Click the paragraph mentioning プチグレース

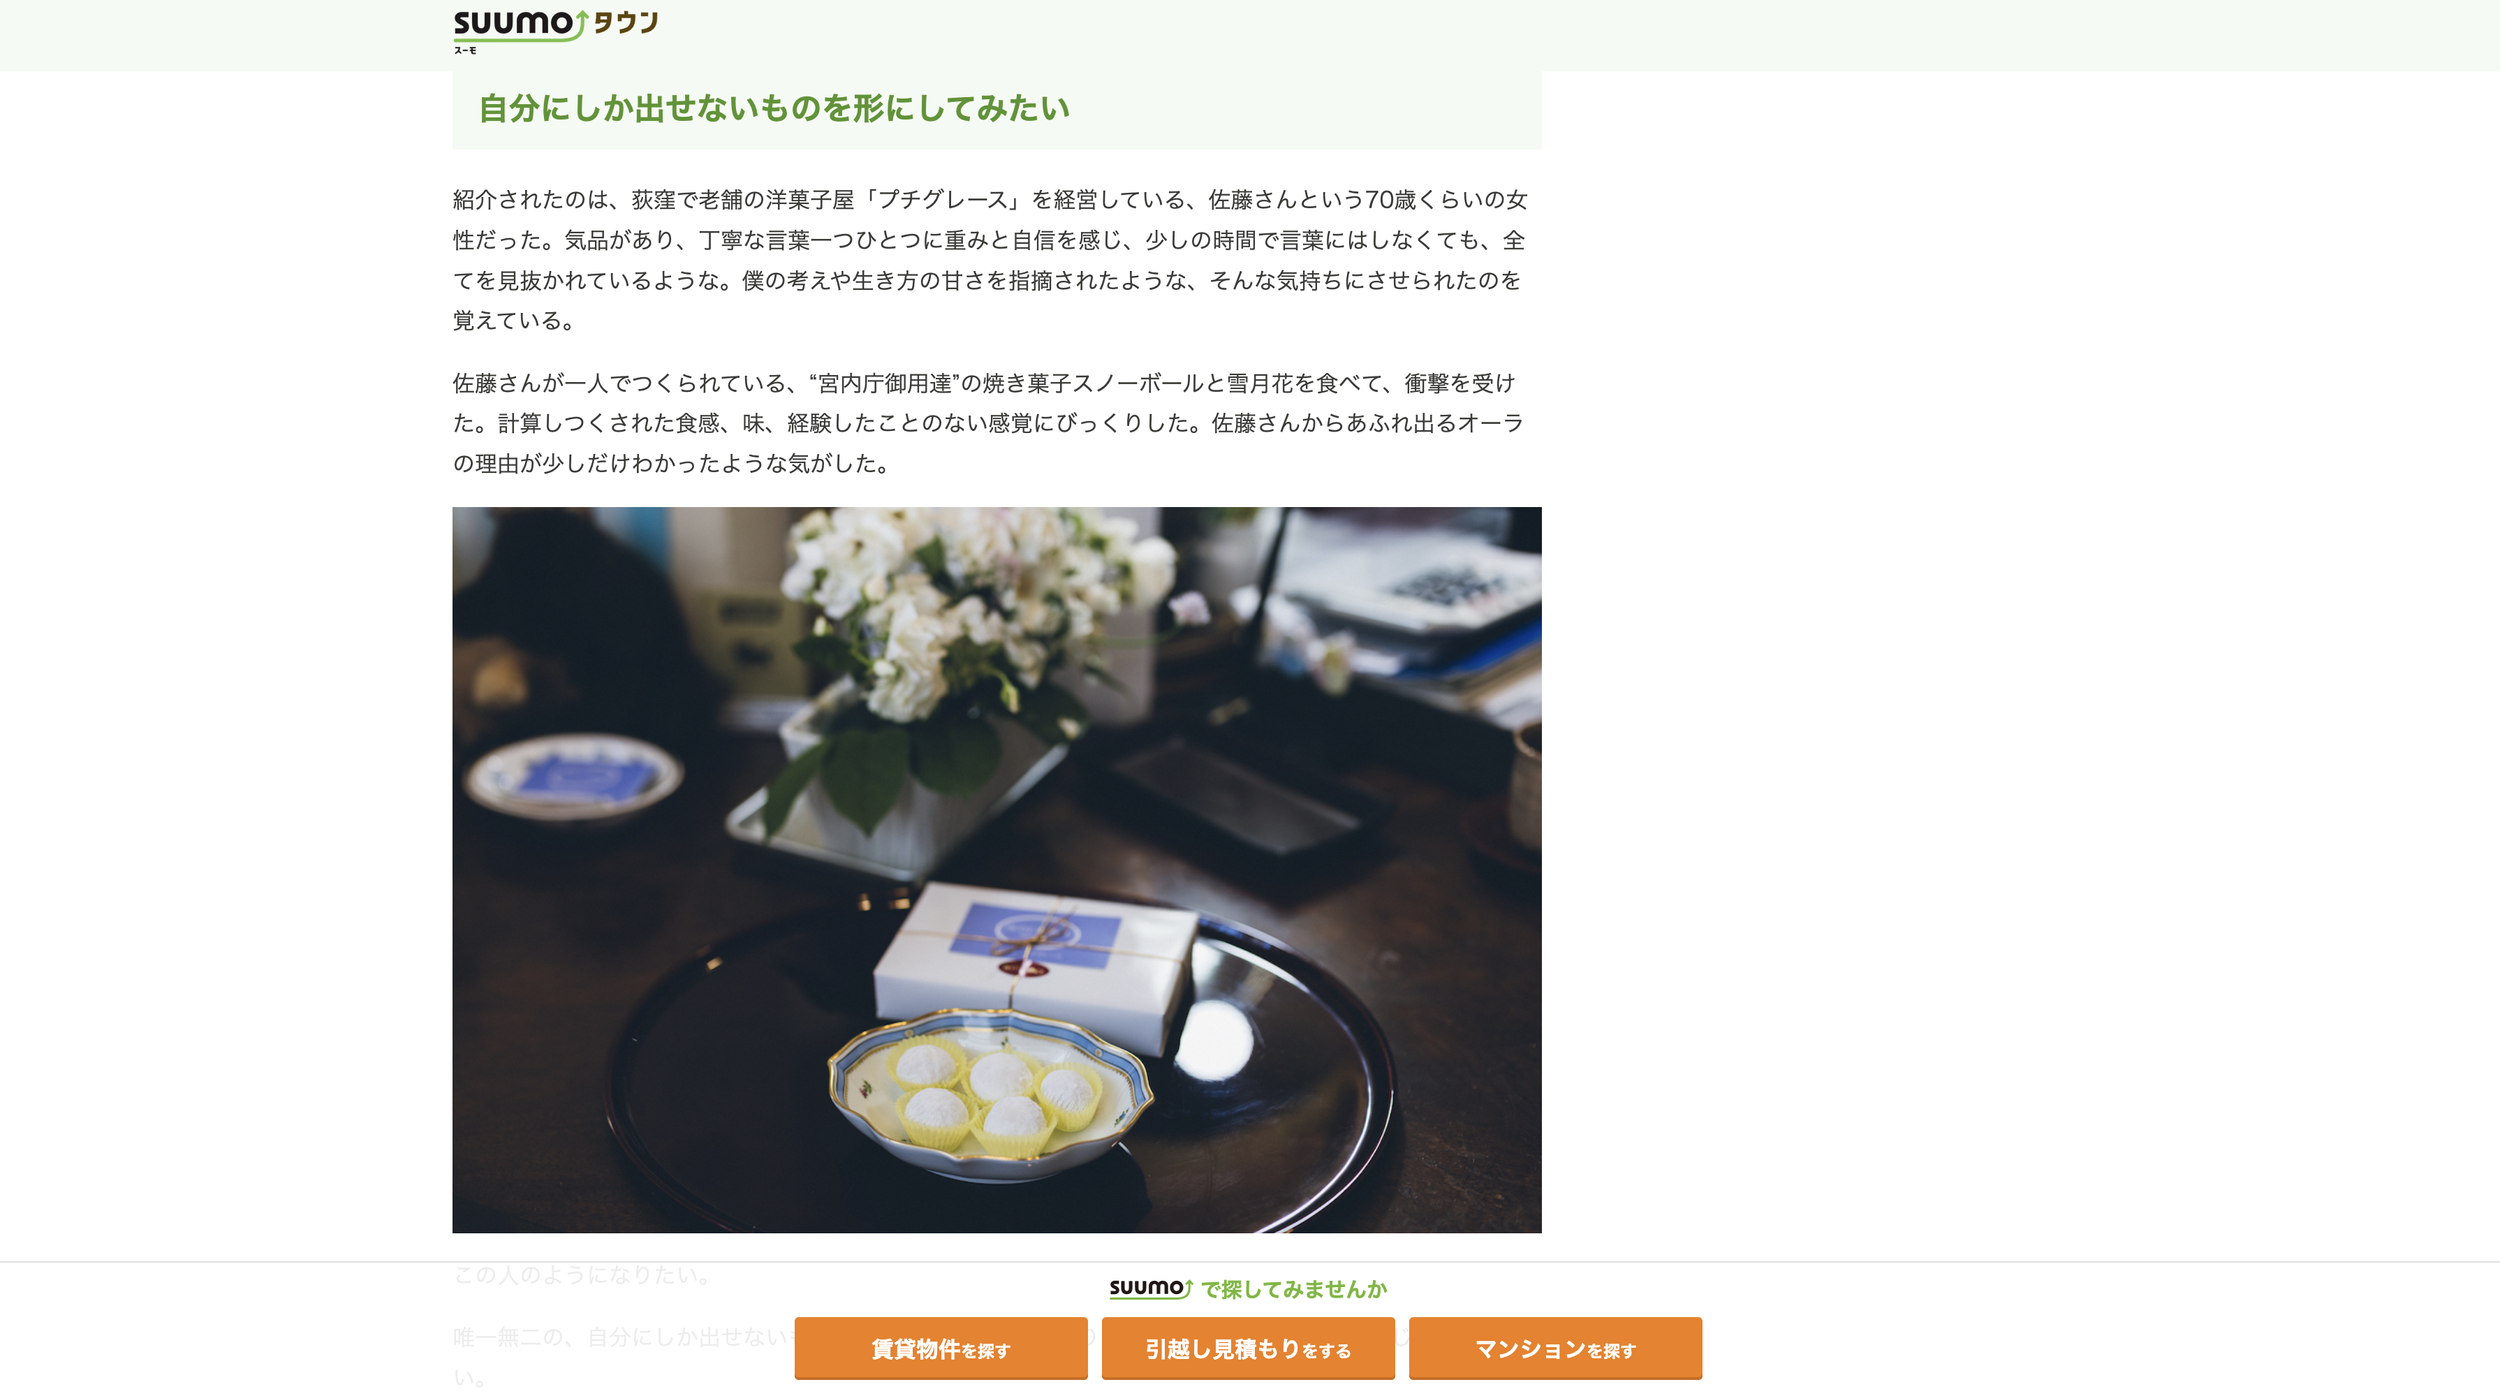pyautogui.click(x=990, y=260)
